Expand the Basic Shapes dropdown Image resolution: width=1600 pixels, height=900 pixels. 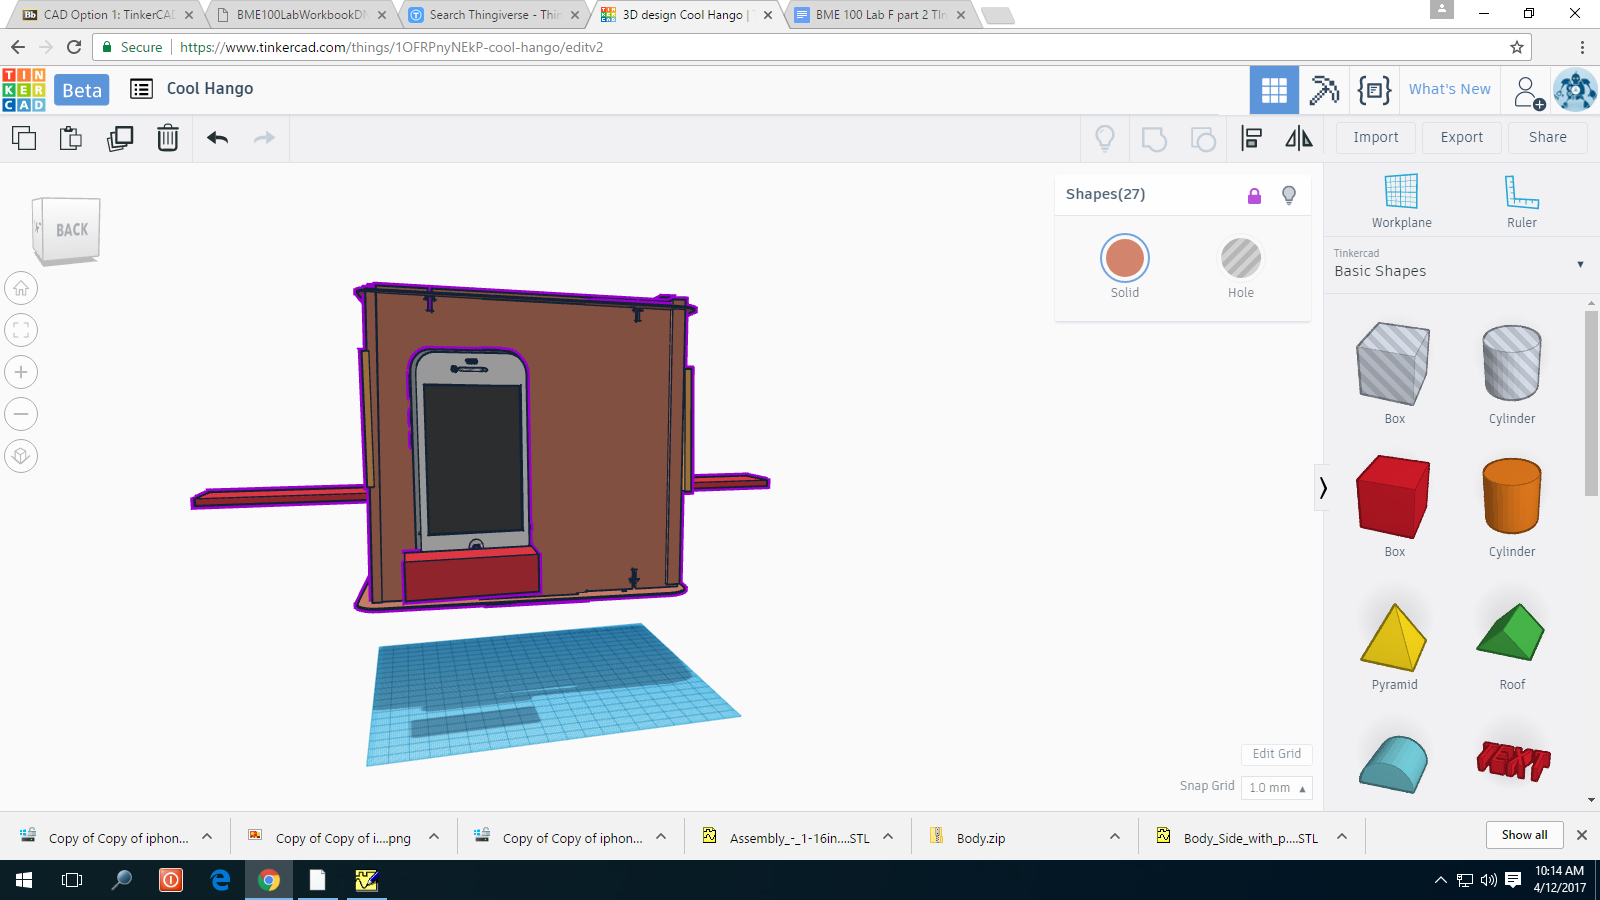click(1580, 265)
